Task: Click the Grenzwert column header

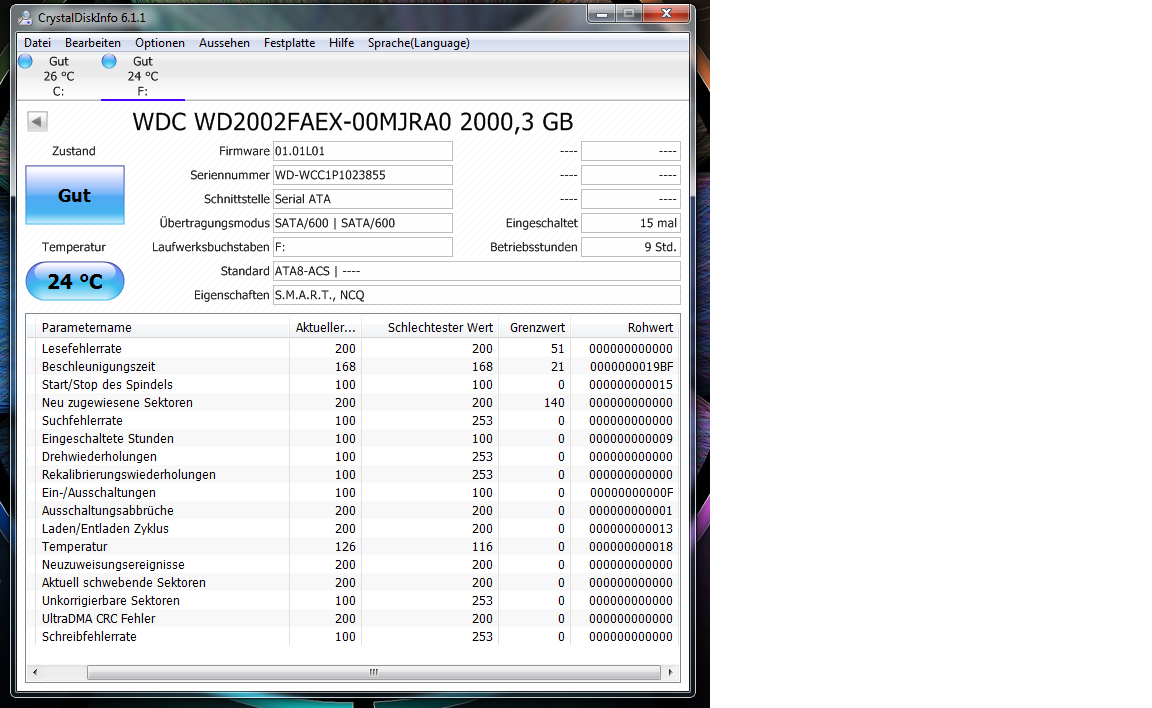Action: click(535, 328)
